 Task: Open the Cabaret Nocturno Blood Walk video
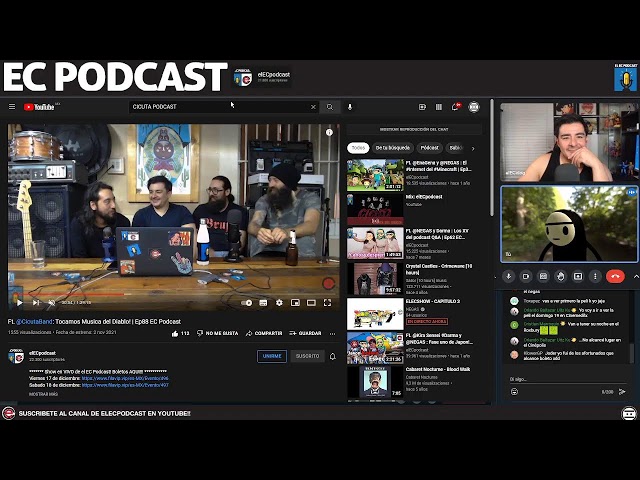point(375,382)
